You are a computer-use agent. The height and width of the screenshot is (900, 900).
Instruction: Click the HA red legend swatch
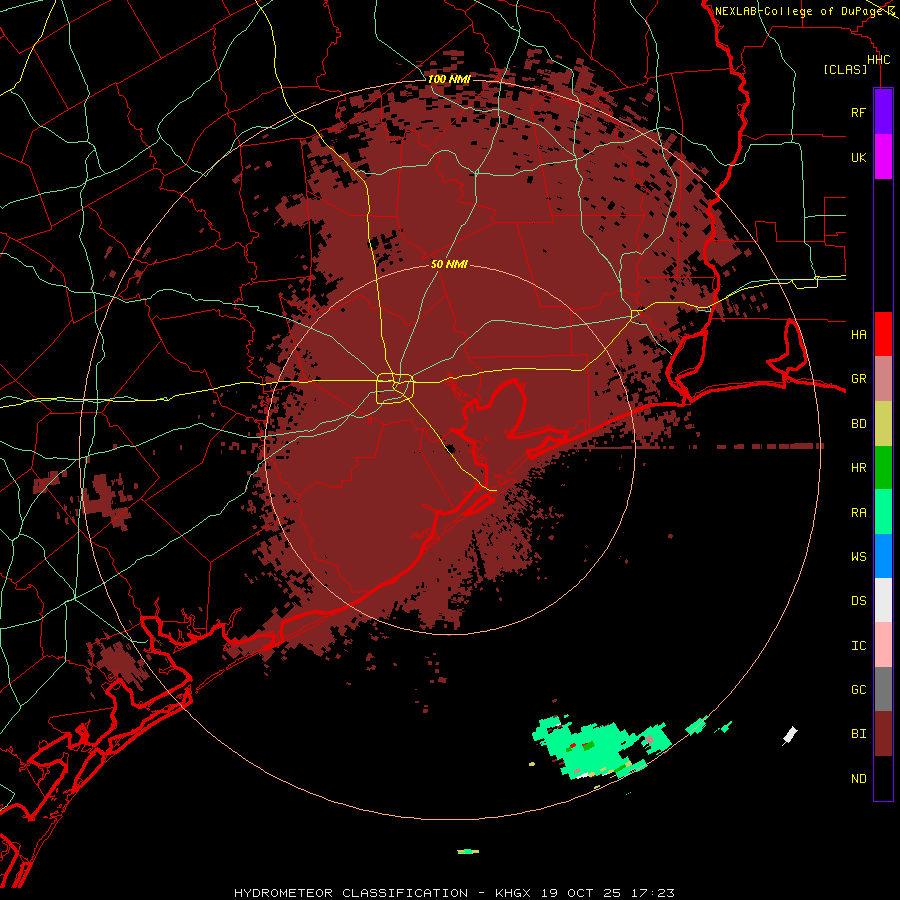pyautogui.click(x=883, y=334)
